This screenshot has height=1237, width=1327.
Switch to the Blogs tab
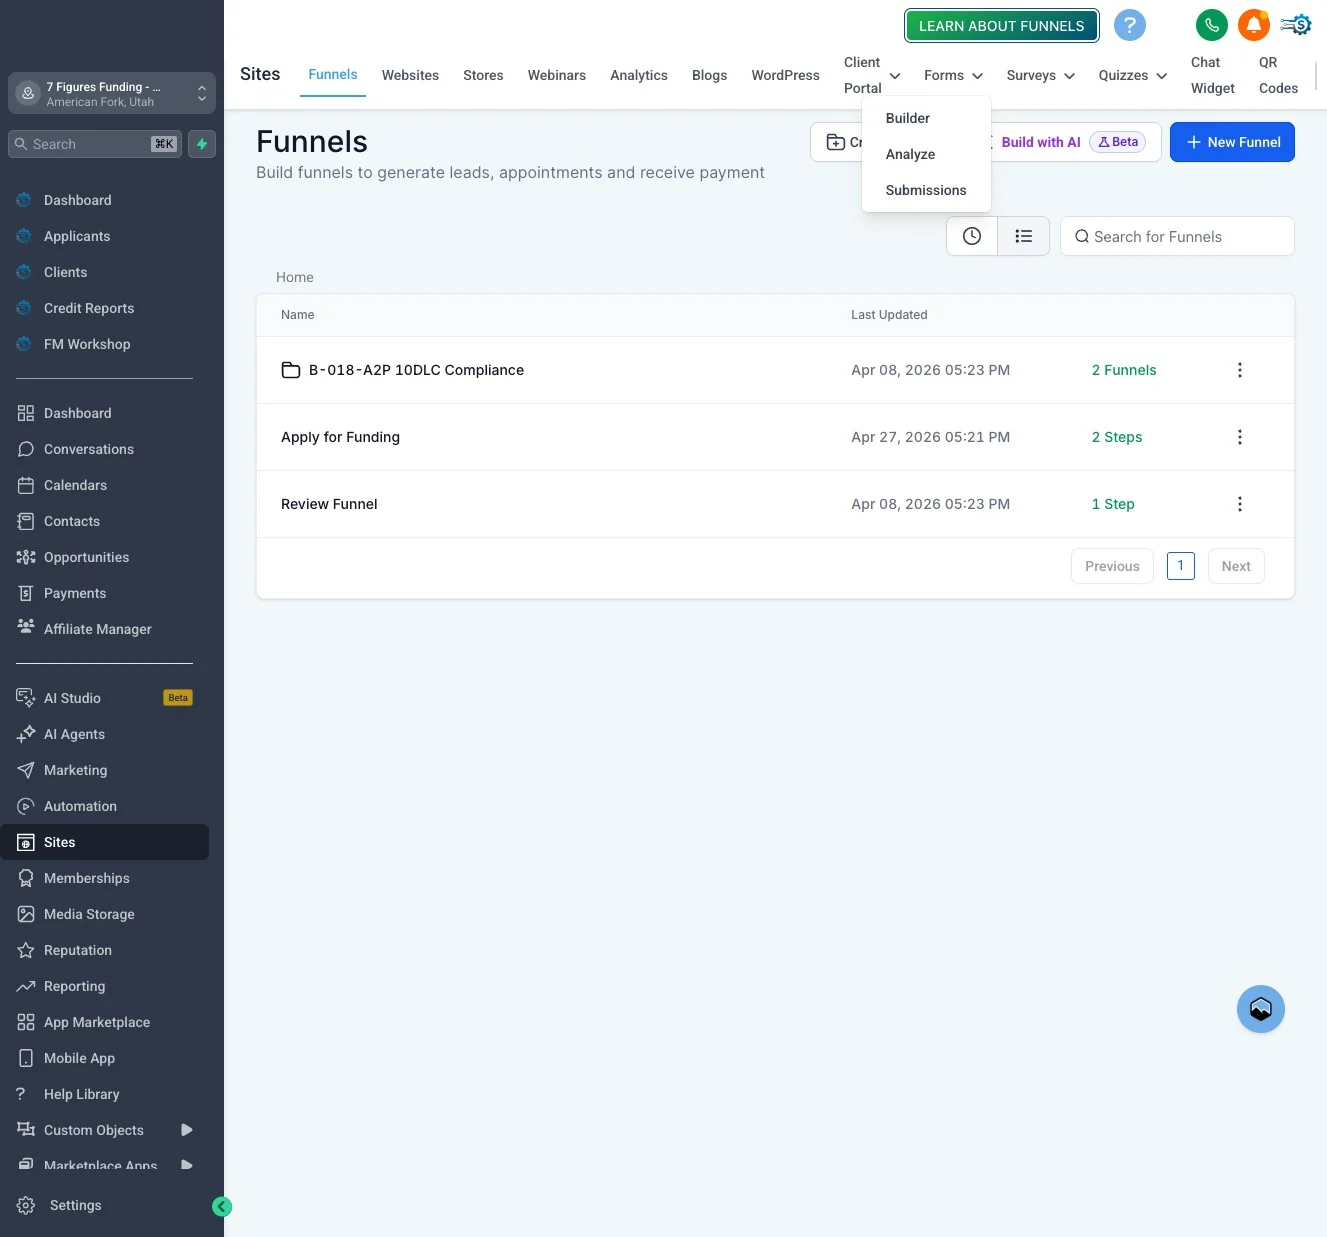(x=709, y=75)
